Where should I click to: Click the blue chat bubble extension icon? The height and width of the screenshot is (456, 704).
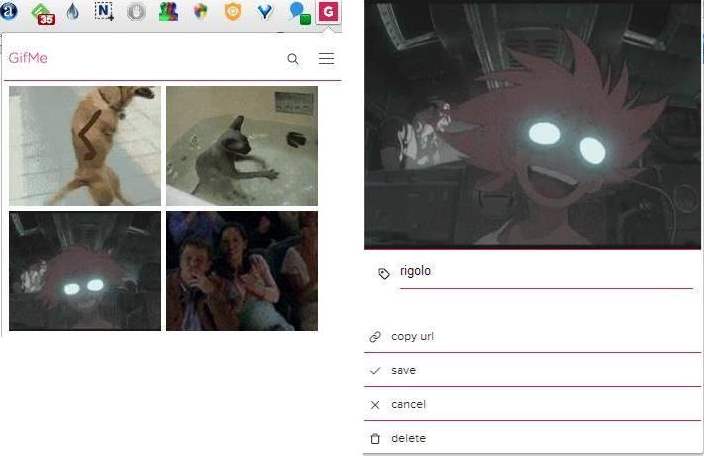pos(300,13)
